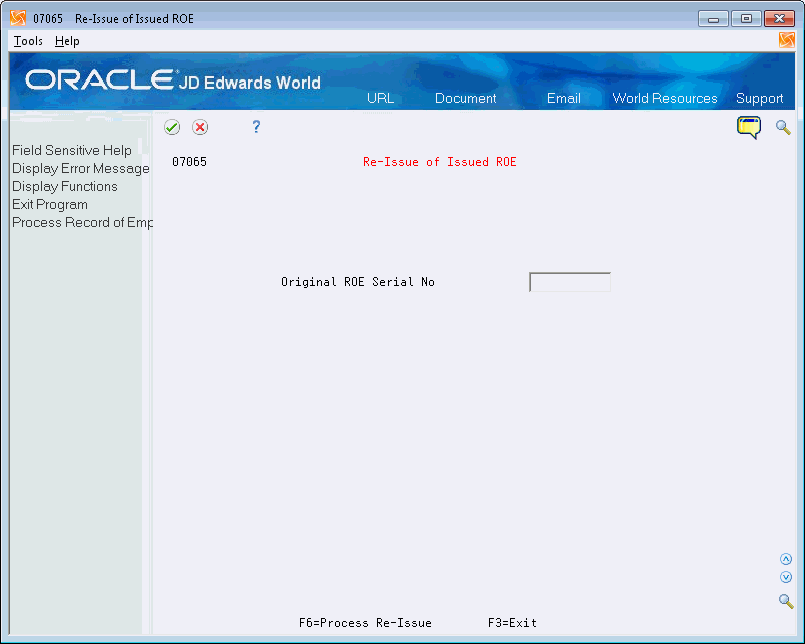The width and height of the screenshot is (805, 644).
Task: Focus the Original ROE Serial No field
Action: [570, 282]
